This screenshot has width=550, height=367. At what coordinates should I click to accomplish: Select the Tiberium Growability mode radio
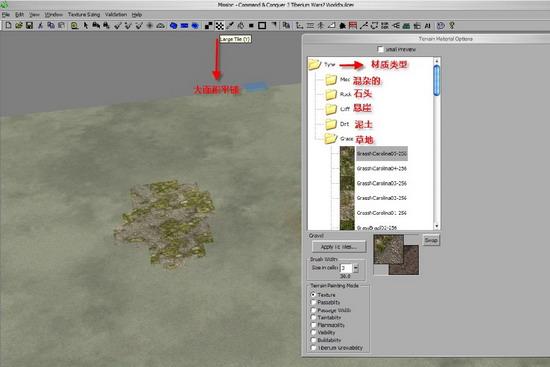tap(313, 348)
